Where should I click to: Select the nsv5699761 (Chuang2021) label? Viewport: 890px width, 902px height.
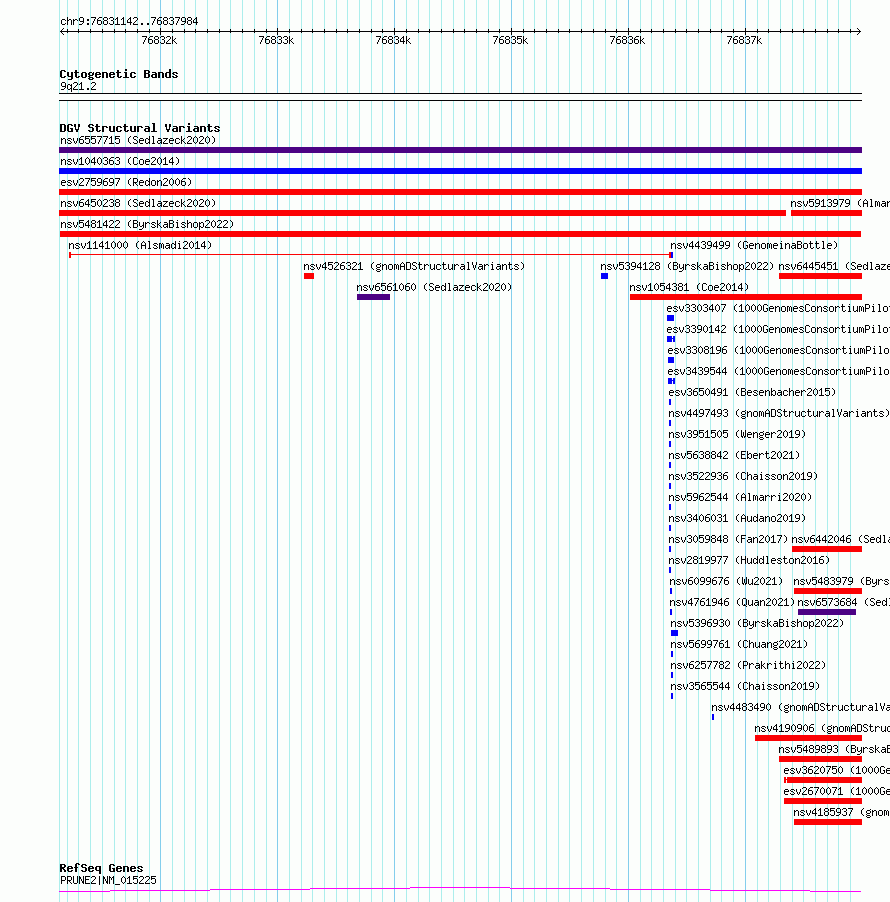point(739,644)
